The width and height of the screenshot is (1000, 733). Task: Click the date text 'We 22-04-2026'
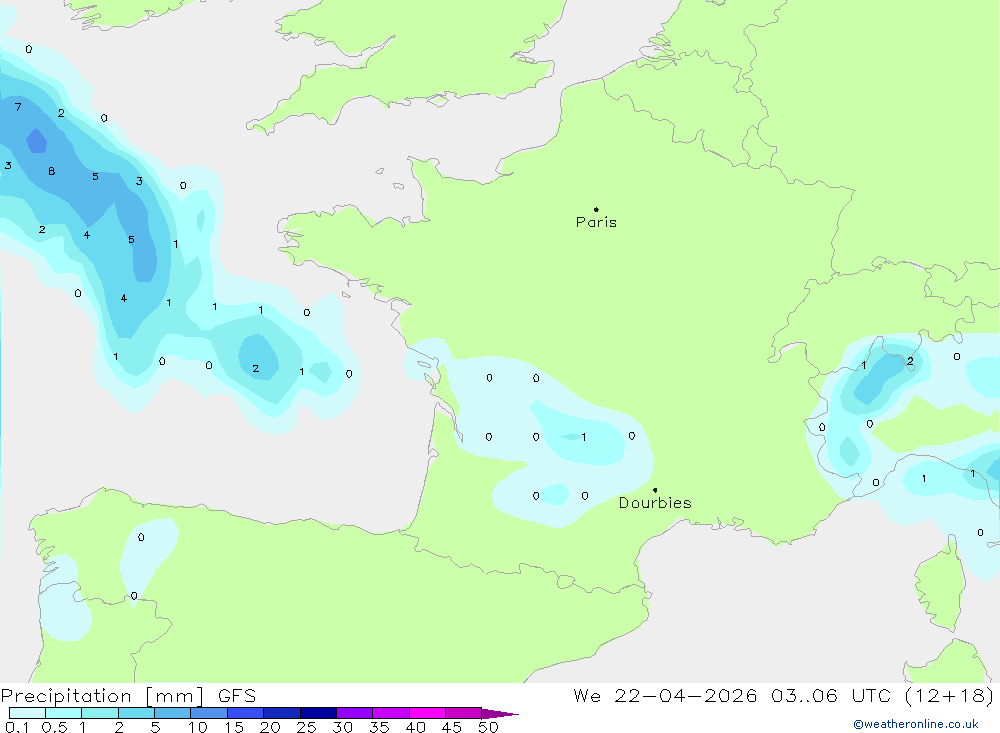click(x=665, y=695)
